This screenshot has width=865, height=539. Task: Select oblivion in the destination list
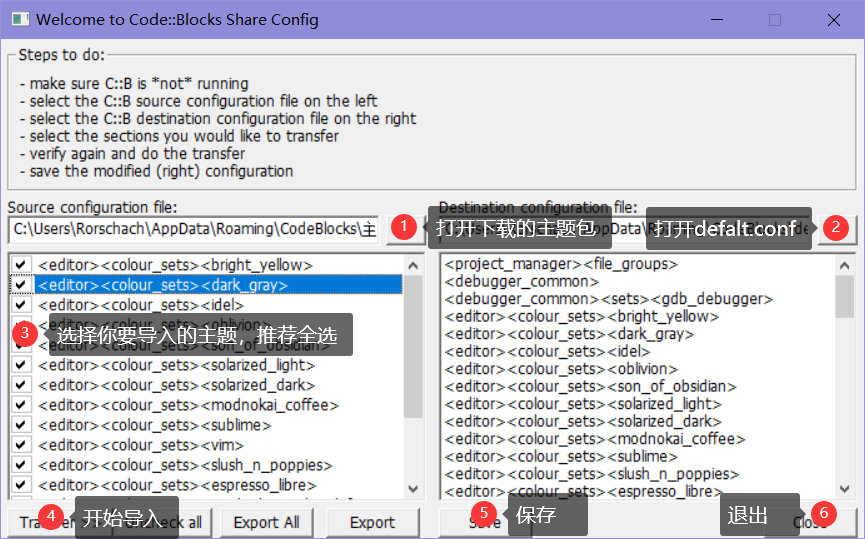click(561, 369)
